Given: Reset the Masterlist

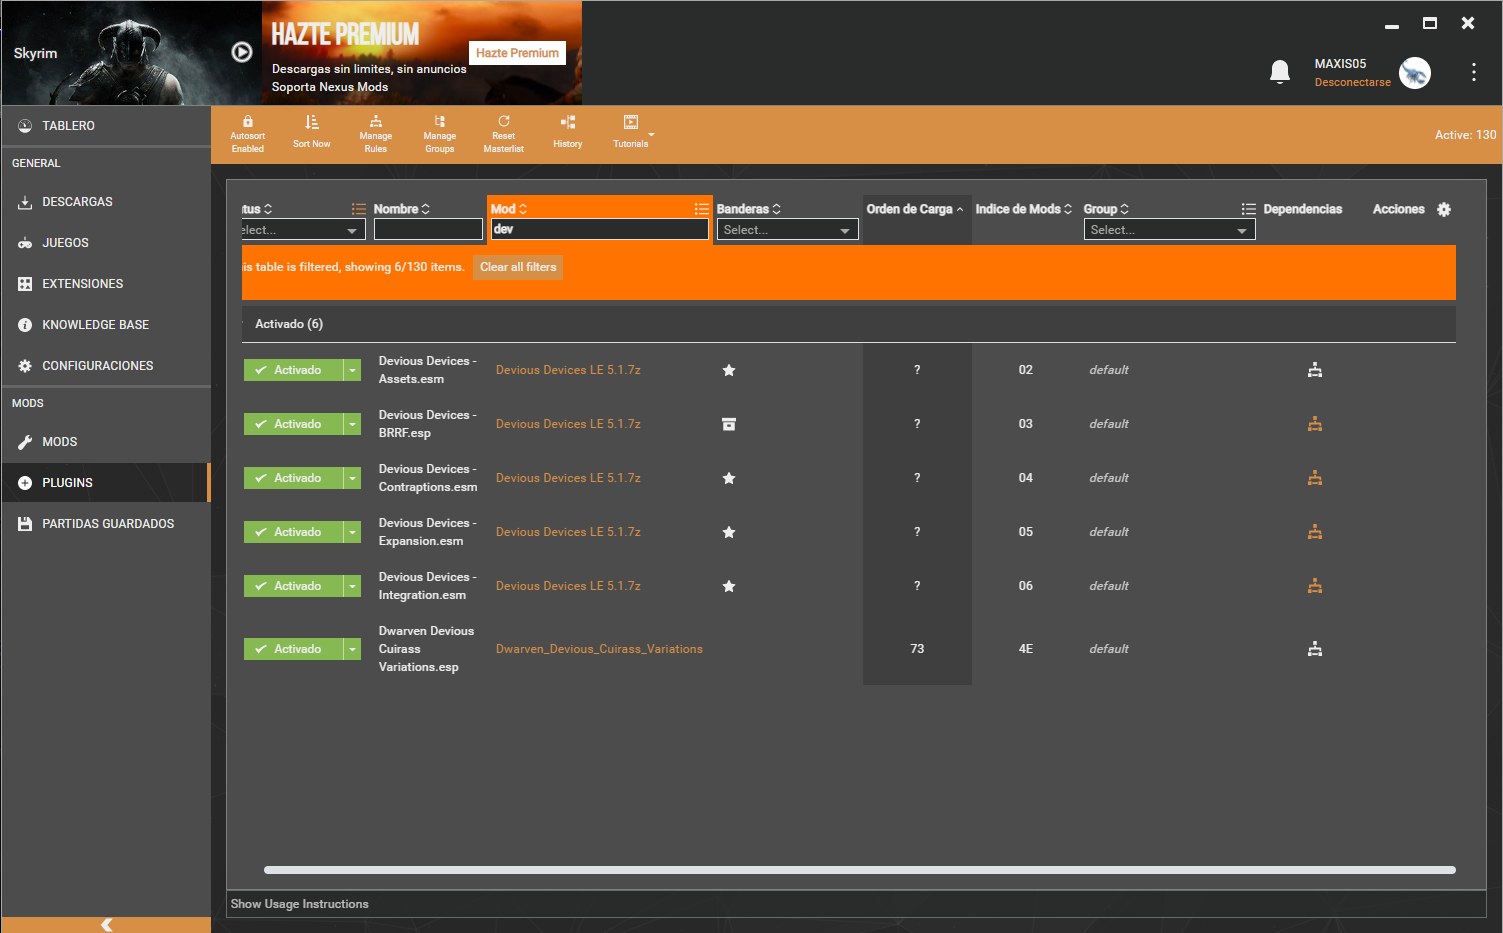Looking at the screenshot, I should coord(503,133).
